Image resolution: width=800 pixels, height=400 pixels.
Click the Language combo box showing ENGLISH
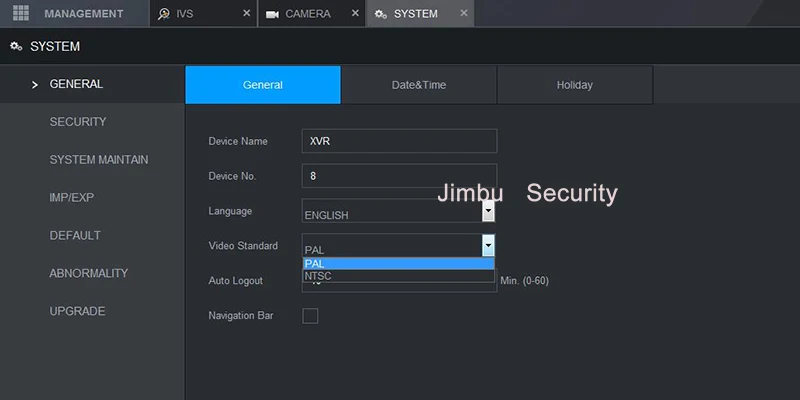398,211
